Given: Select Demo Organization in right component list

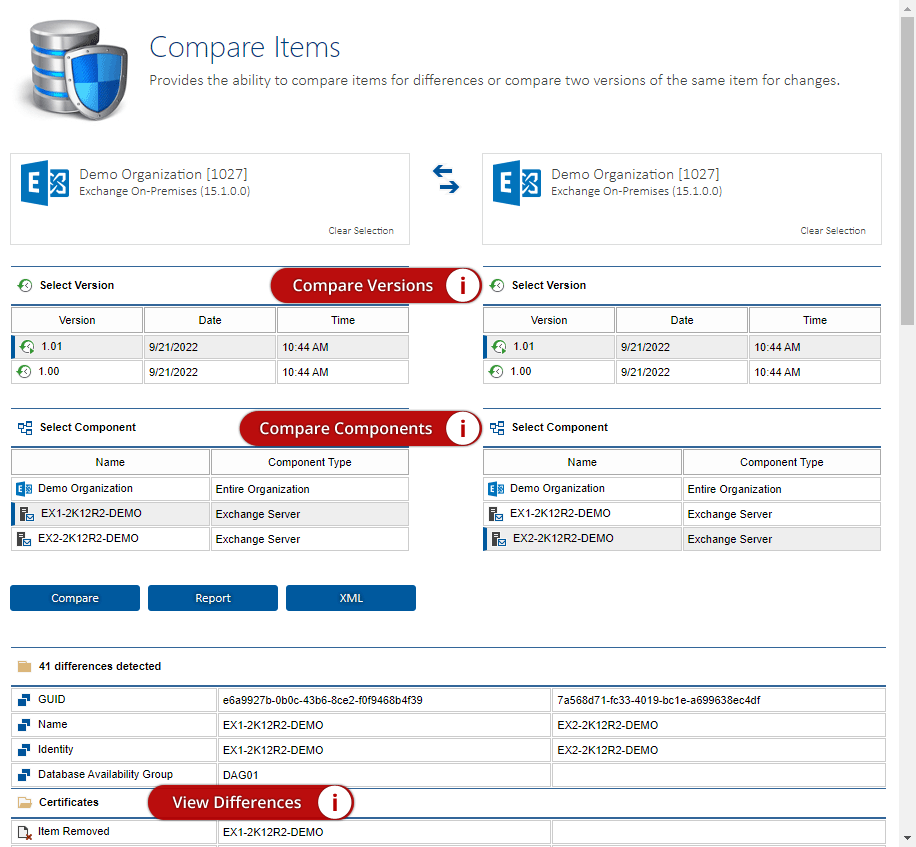Looking at the screenshot, I should 682,489.
